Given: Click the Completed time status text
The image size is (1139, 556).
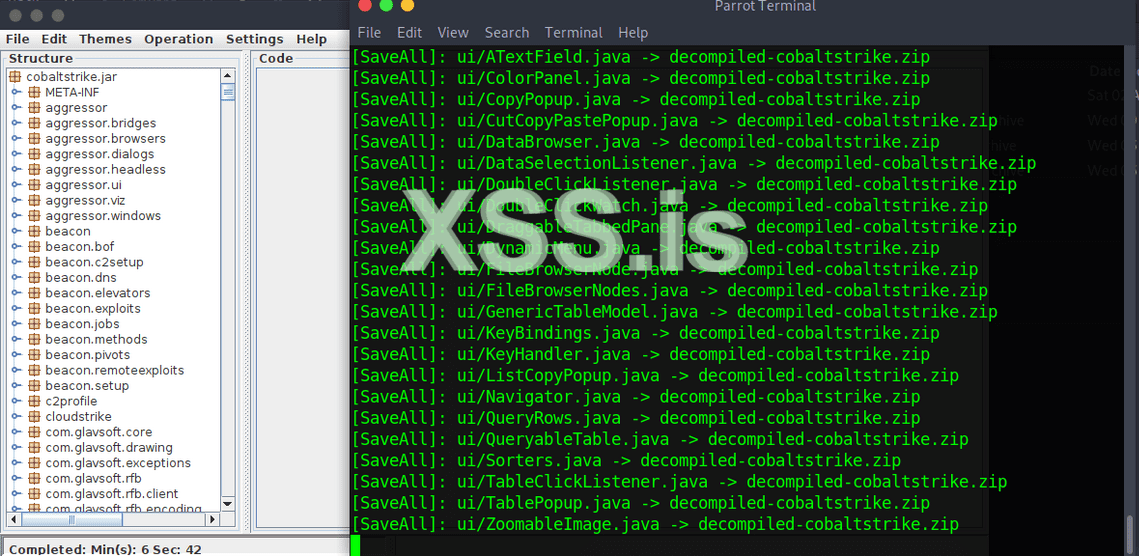Looking at the screenshot, I should coord(105,549).
